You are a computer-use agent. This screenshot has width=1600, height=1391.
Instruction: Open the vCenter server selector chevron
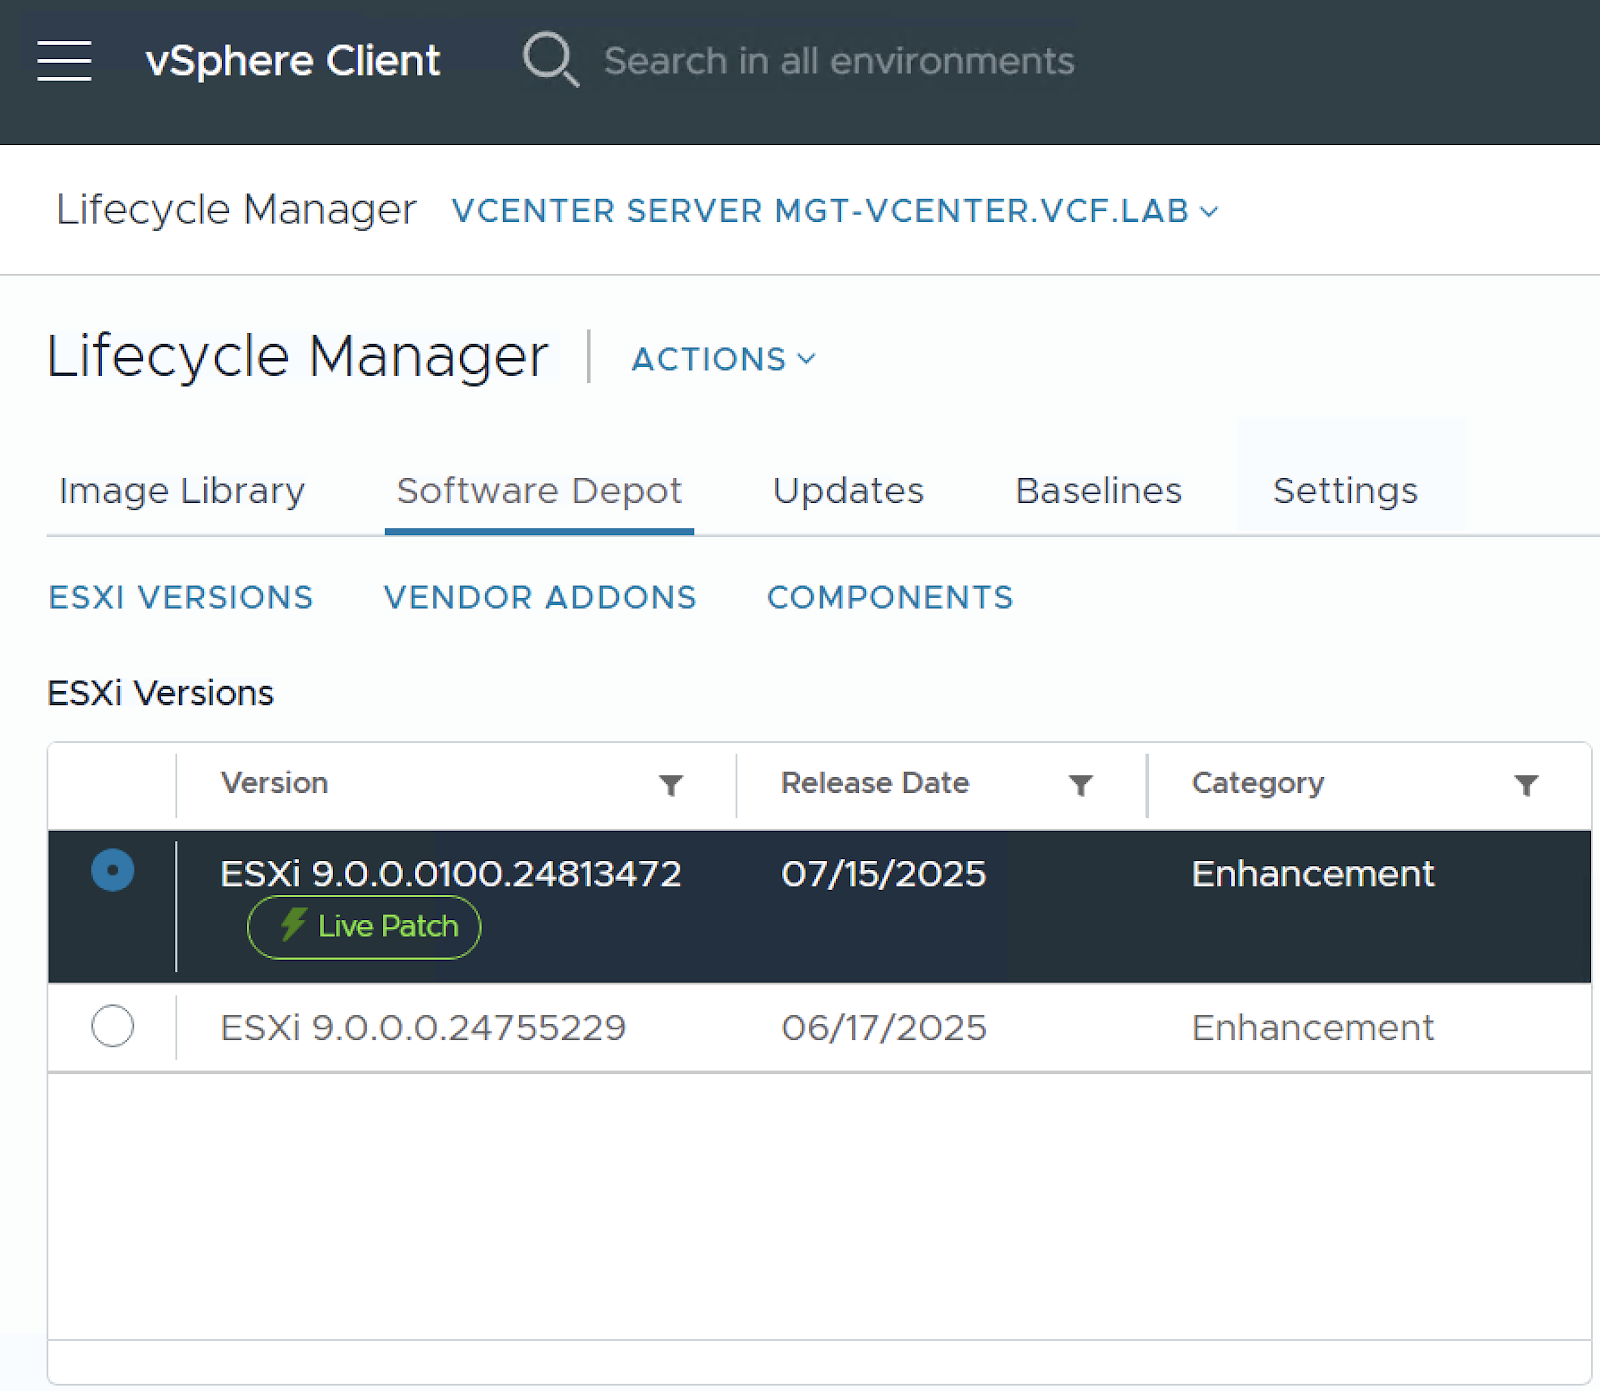[x=1209, y=211]
